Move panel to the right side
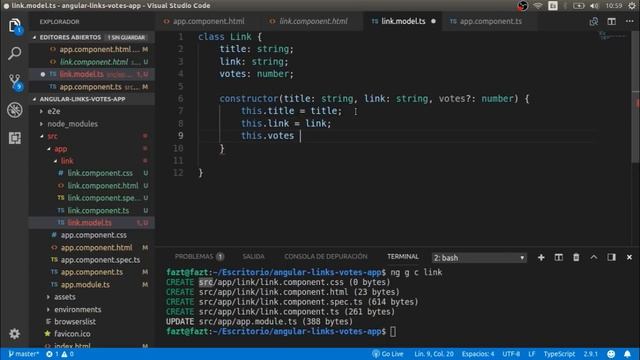Image resolution: width=640 pixels, height=360 pixels. coord(611,258)
